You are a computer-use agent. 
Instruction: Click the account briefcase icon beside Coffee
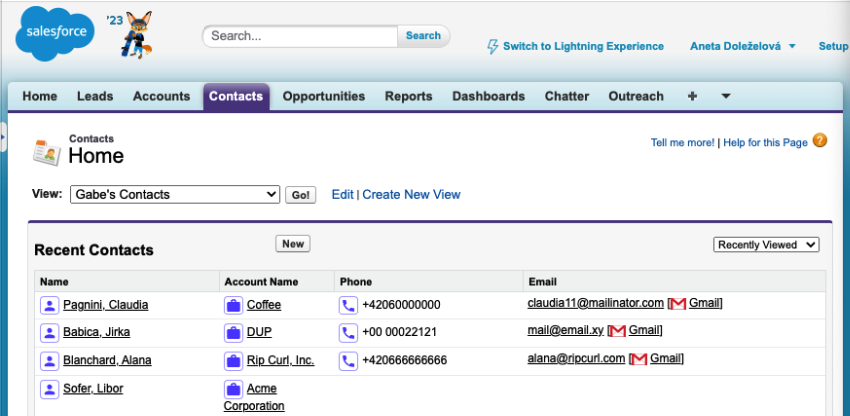coord(233,305)
